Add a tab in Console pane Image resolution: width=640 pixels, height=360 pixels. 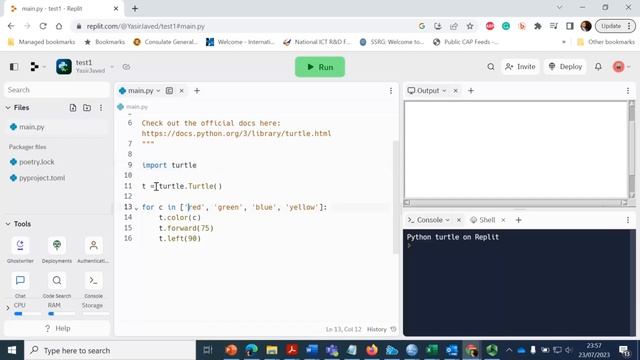click(518, 220)
